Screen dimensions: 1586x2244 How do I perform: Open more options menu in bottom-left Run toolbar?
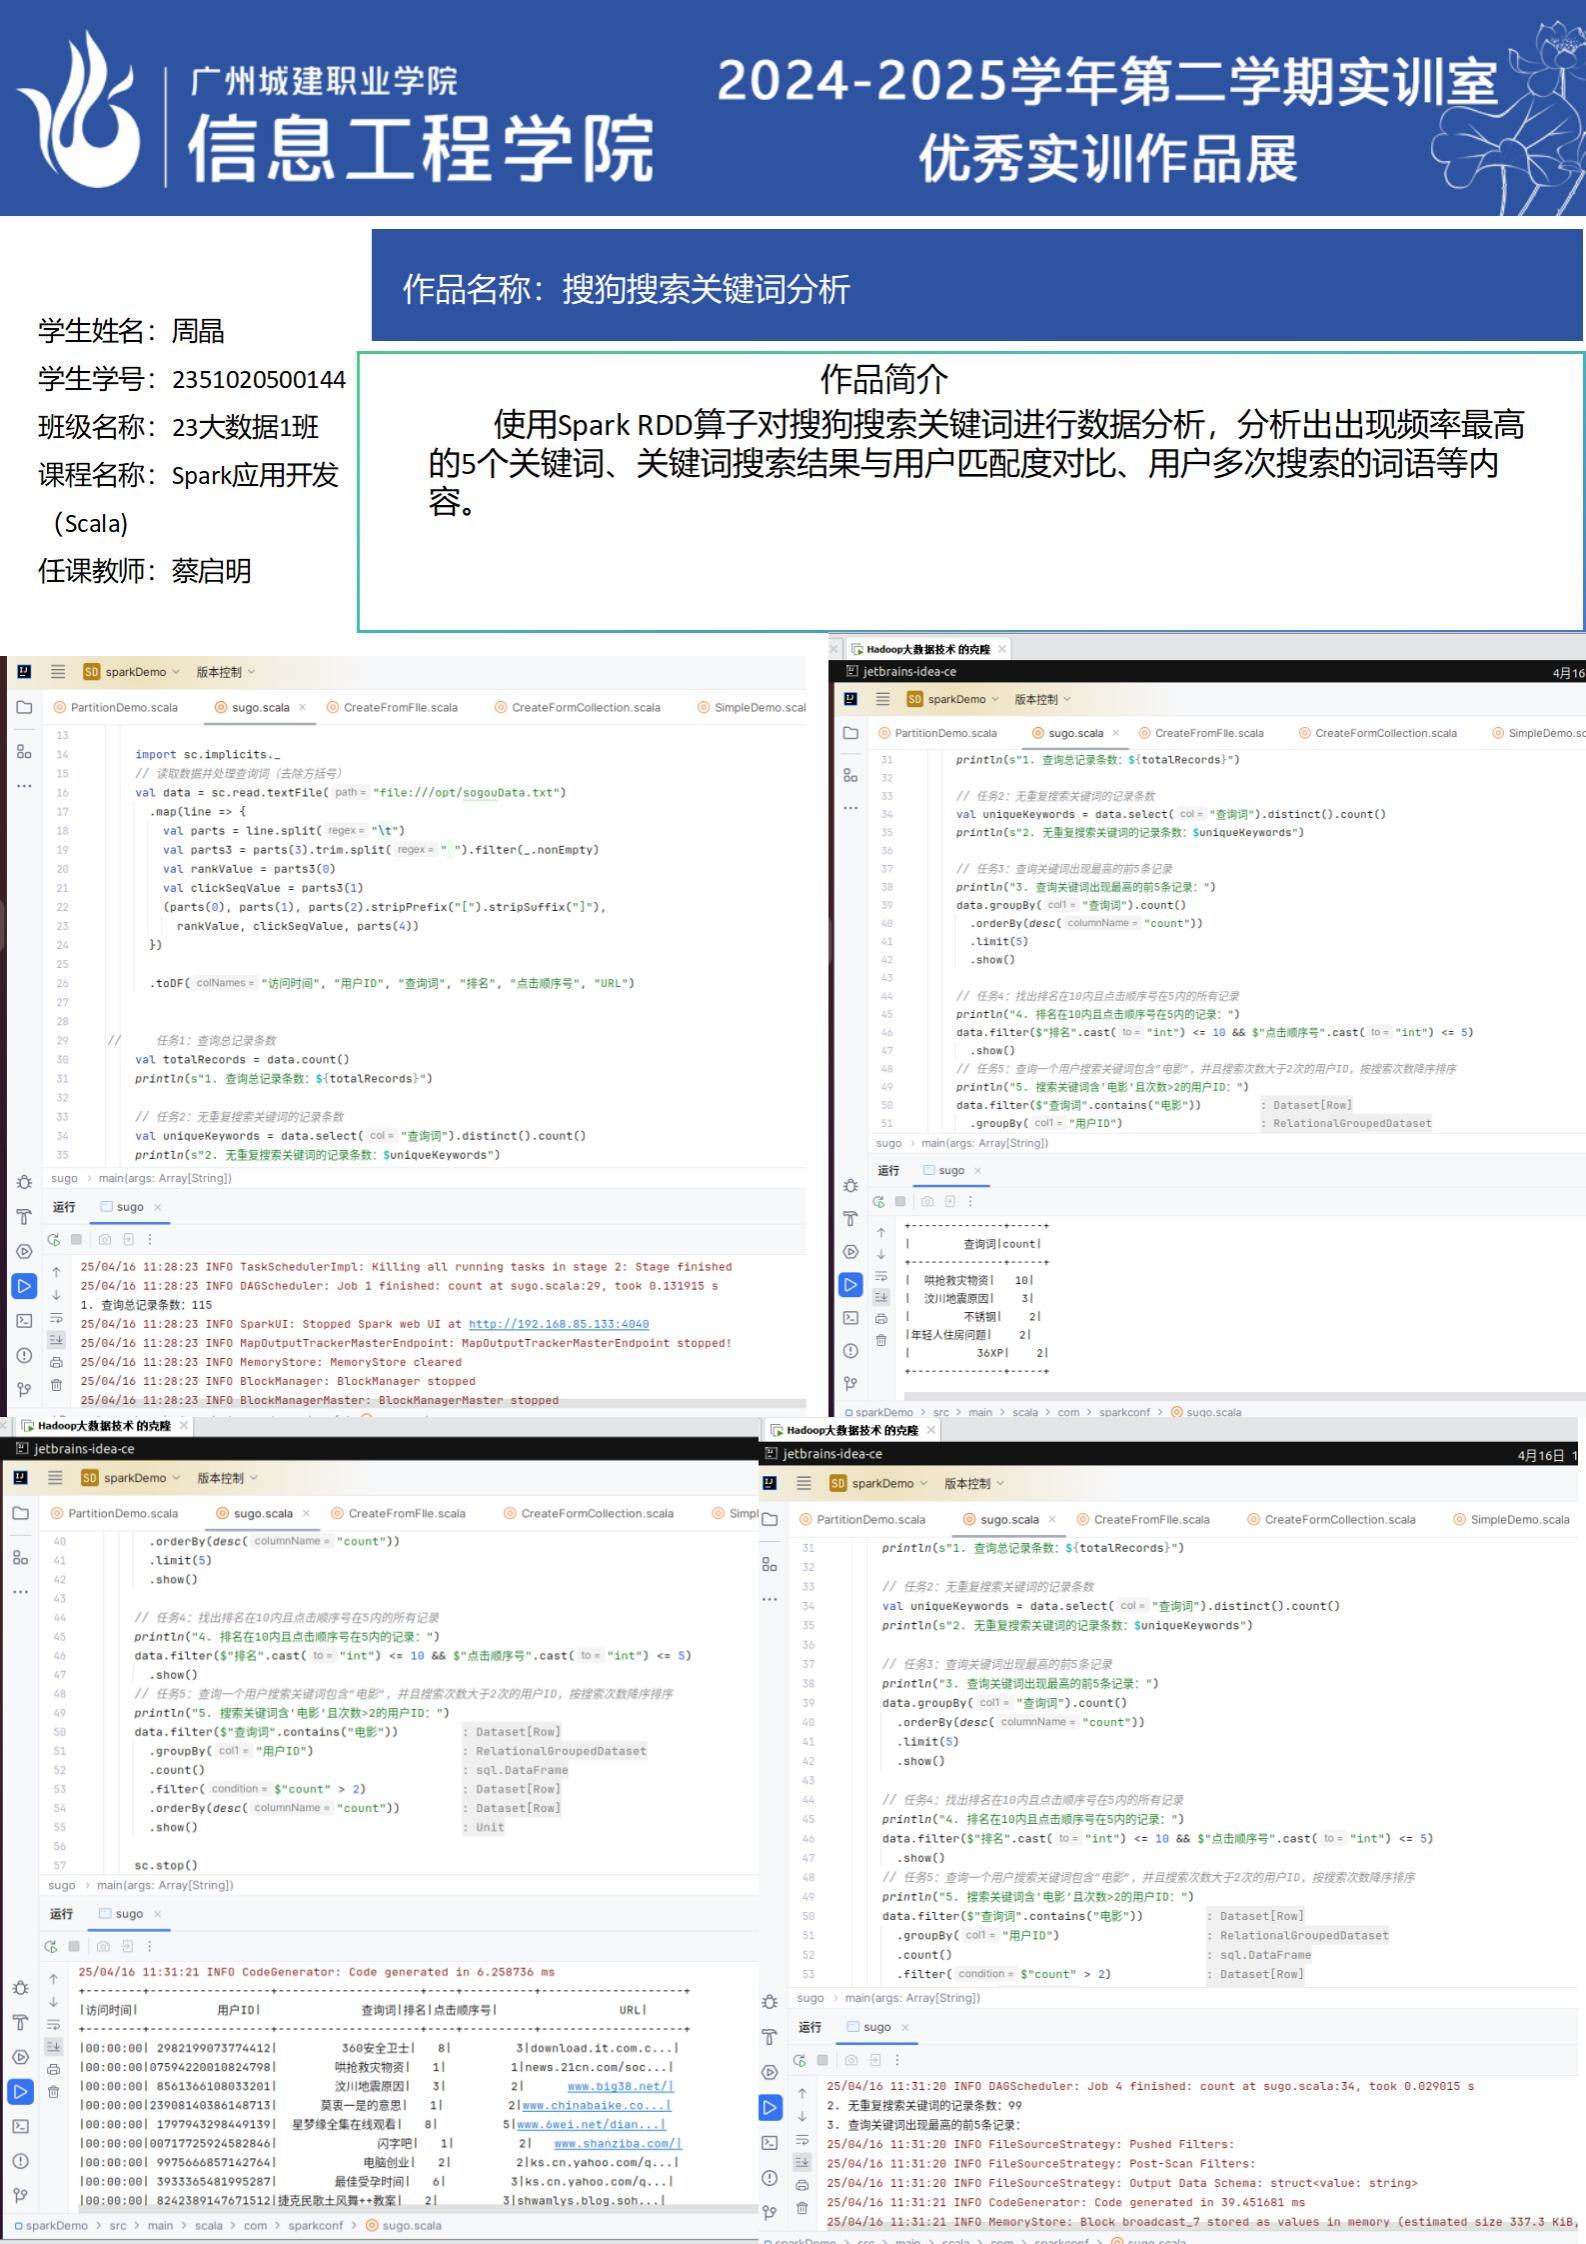pyautogui.click(x=150, y=1946)
